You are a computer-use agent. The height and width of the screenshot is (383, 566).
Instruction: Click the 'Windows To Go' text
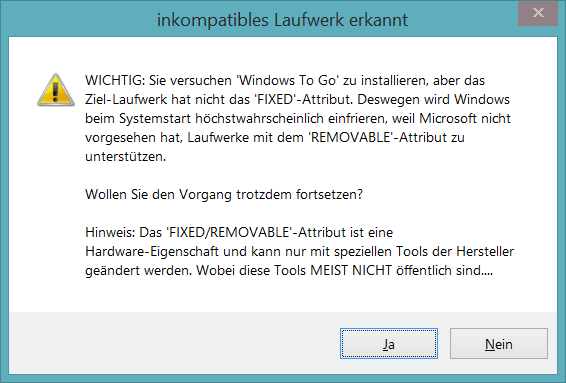(287, 80)
